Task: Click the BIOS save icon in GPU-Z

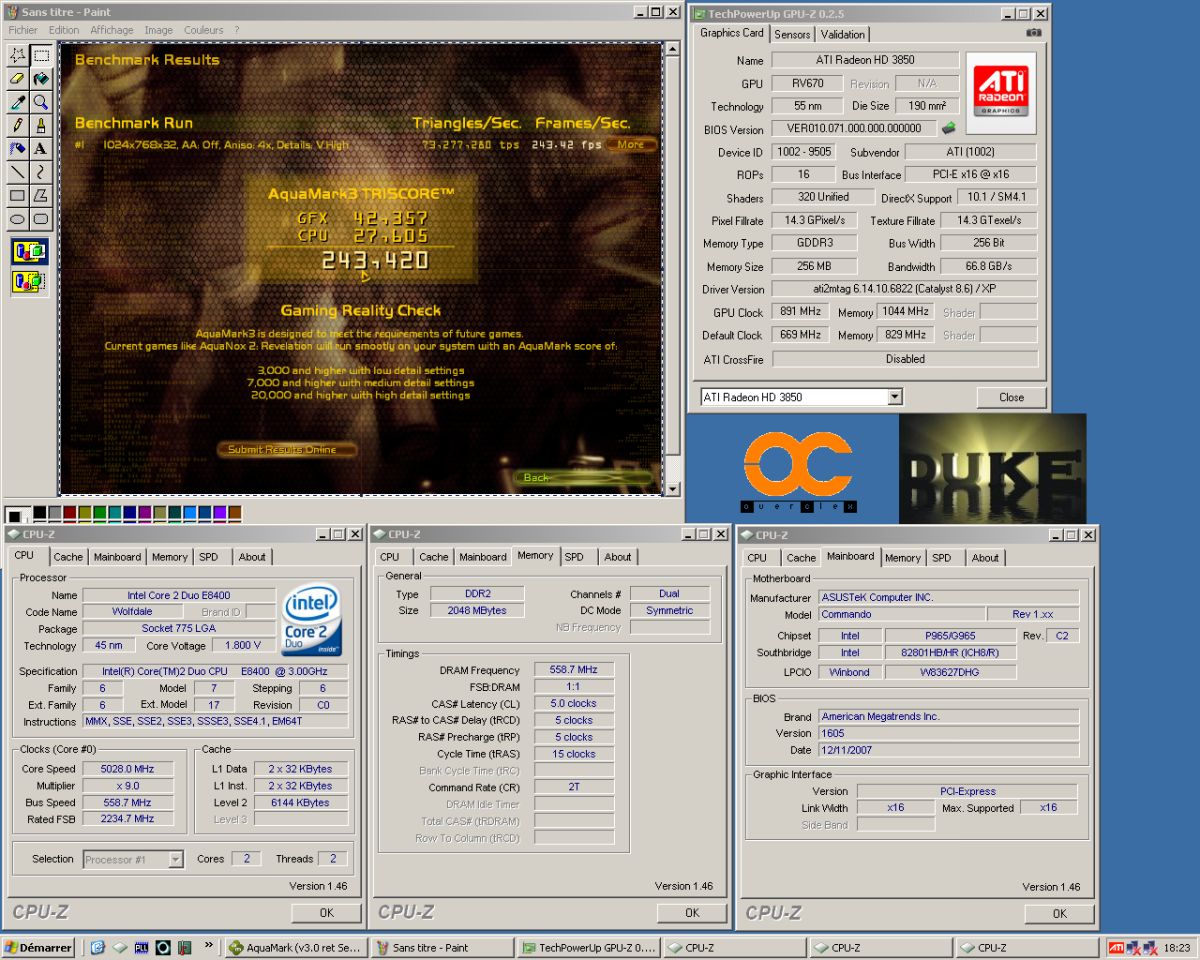Action: [x=948, y=128]
